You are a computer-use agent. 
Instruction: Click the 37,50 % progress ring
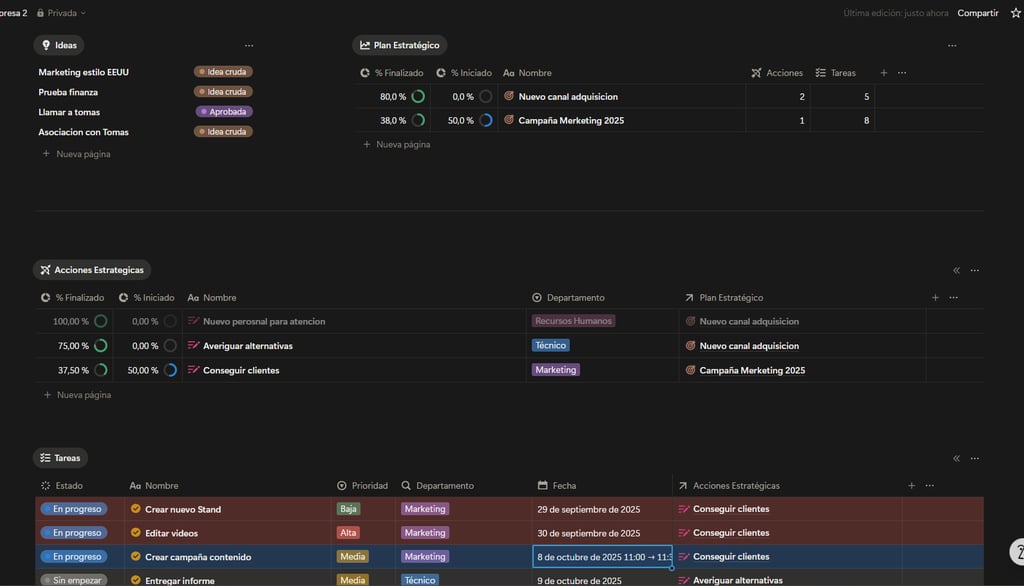click(101, 370)
